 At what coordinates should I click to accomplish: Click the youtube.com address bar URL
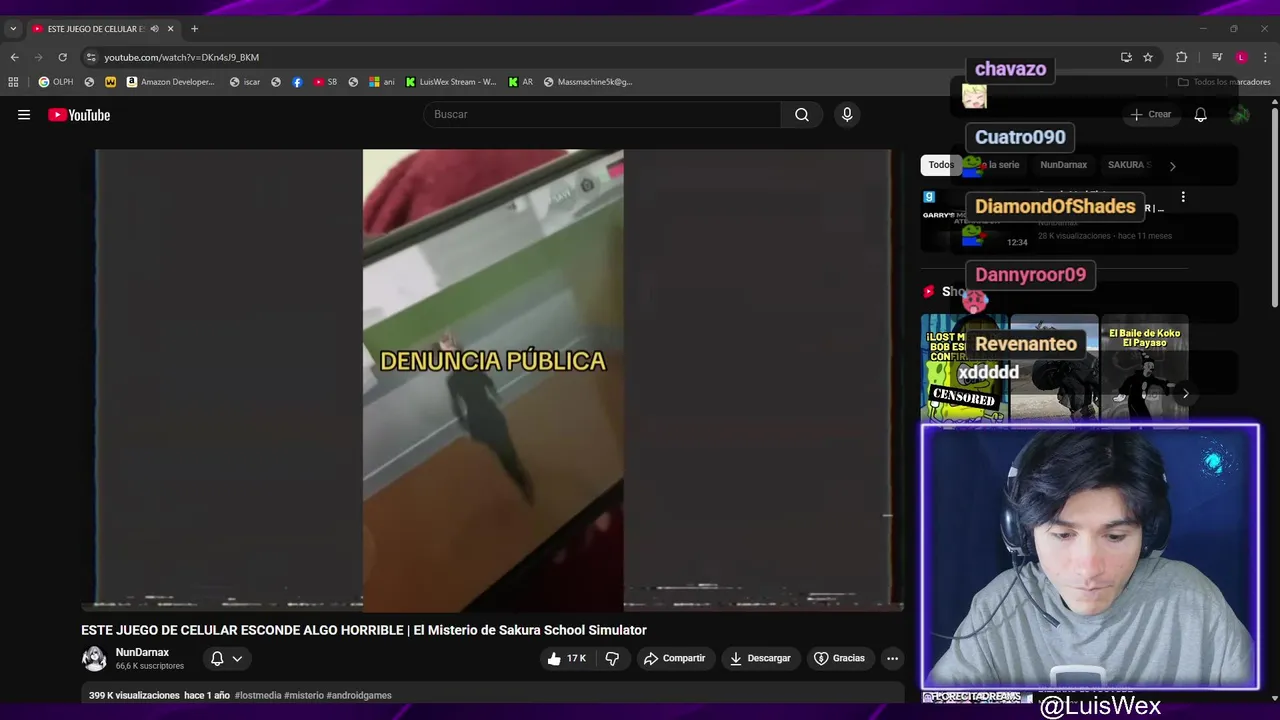click(181, 57)
